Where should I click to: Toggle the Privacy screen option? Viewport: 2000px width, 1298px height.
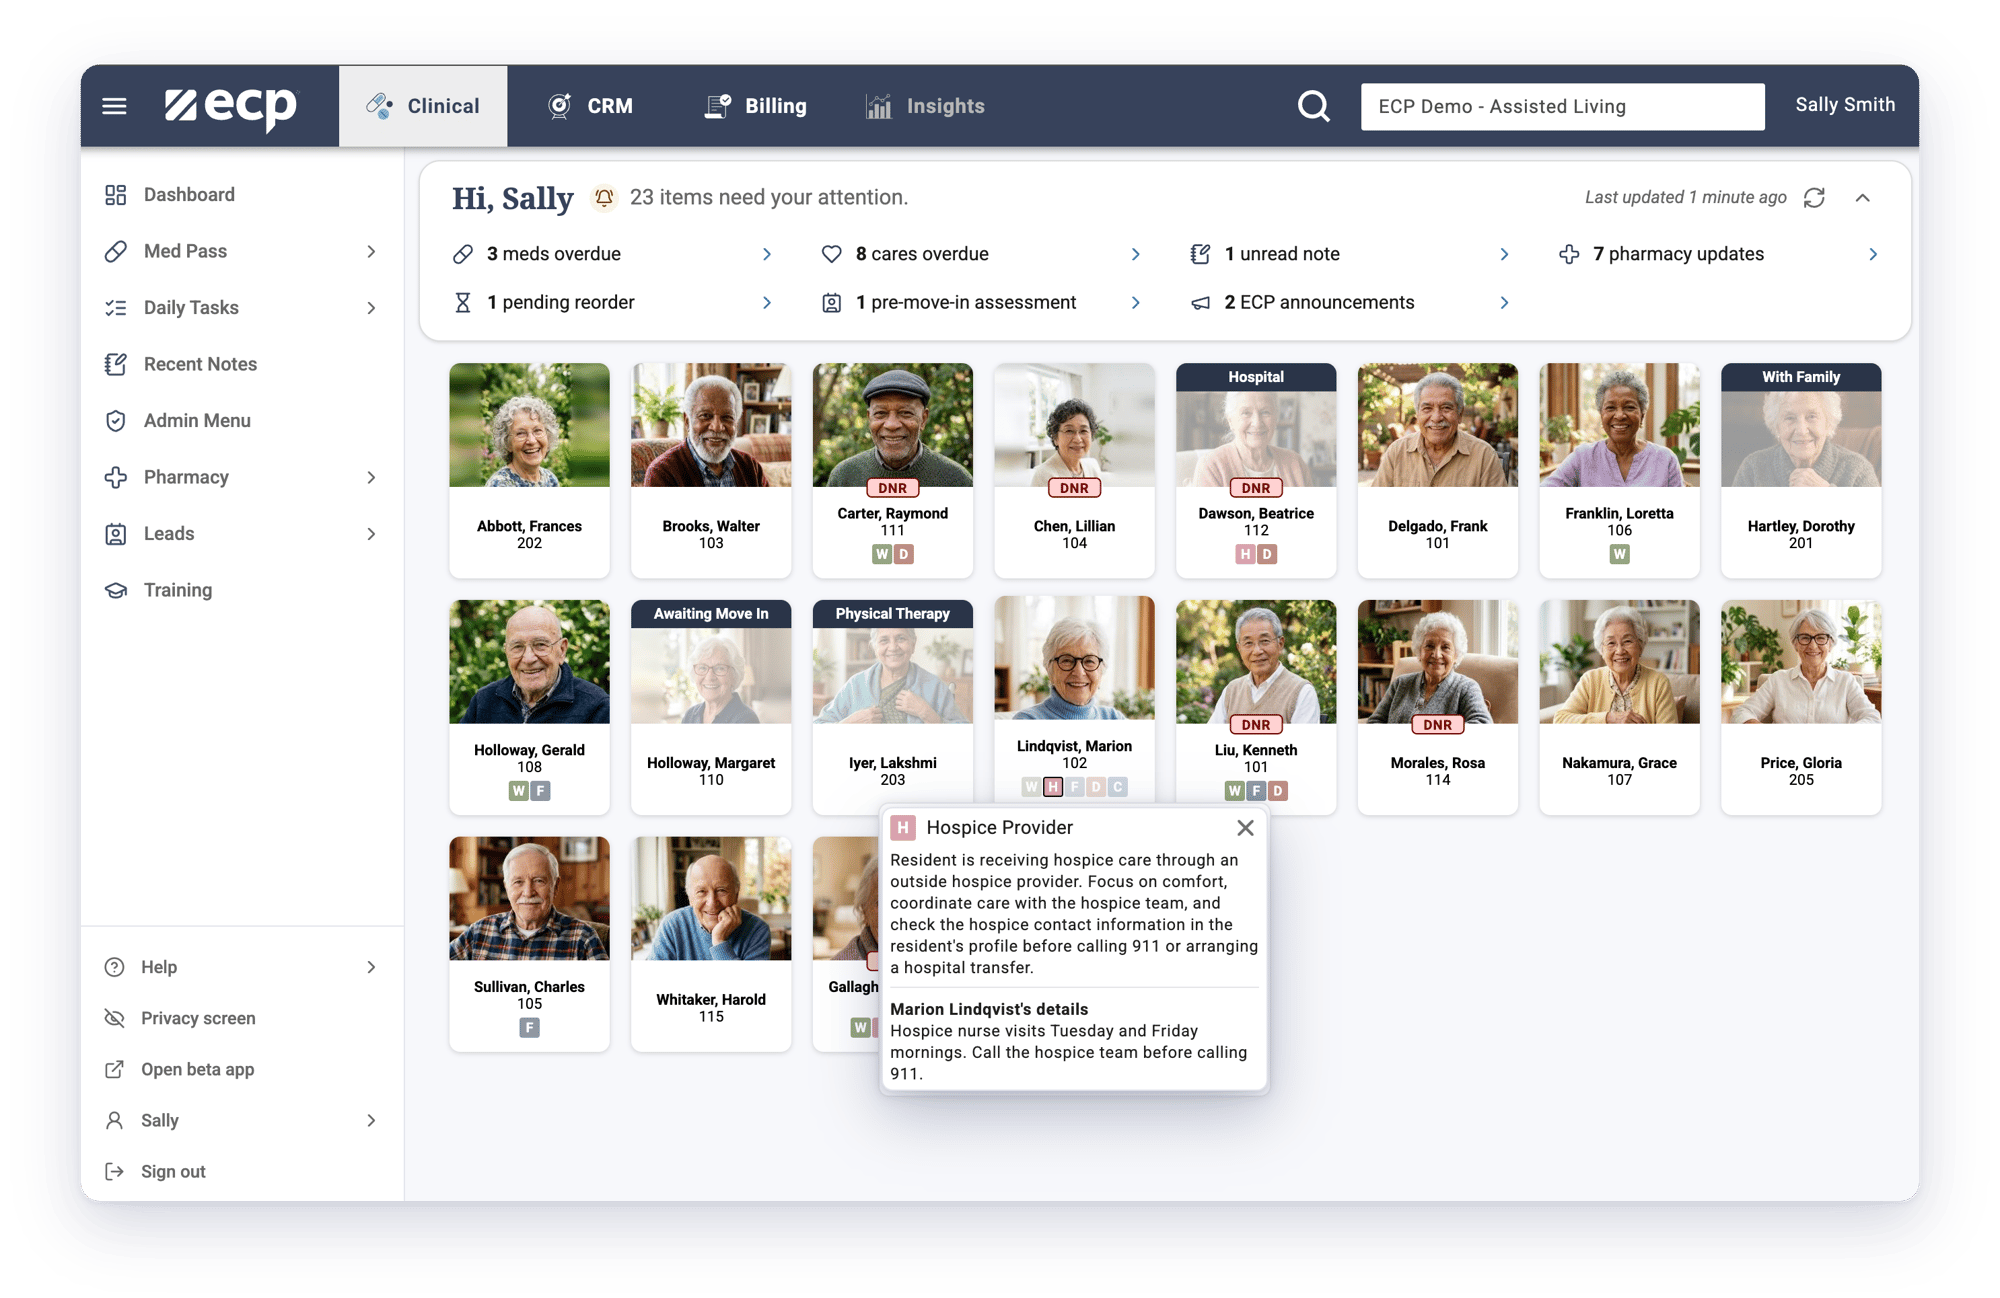242,1018
